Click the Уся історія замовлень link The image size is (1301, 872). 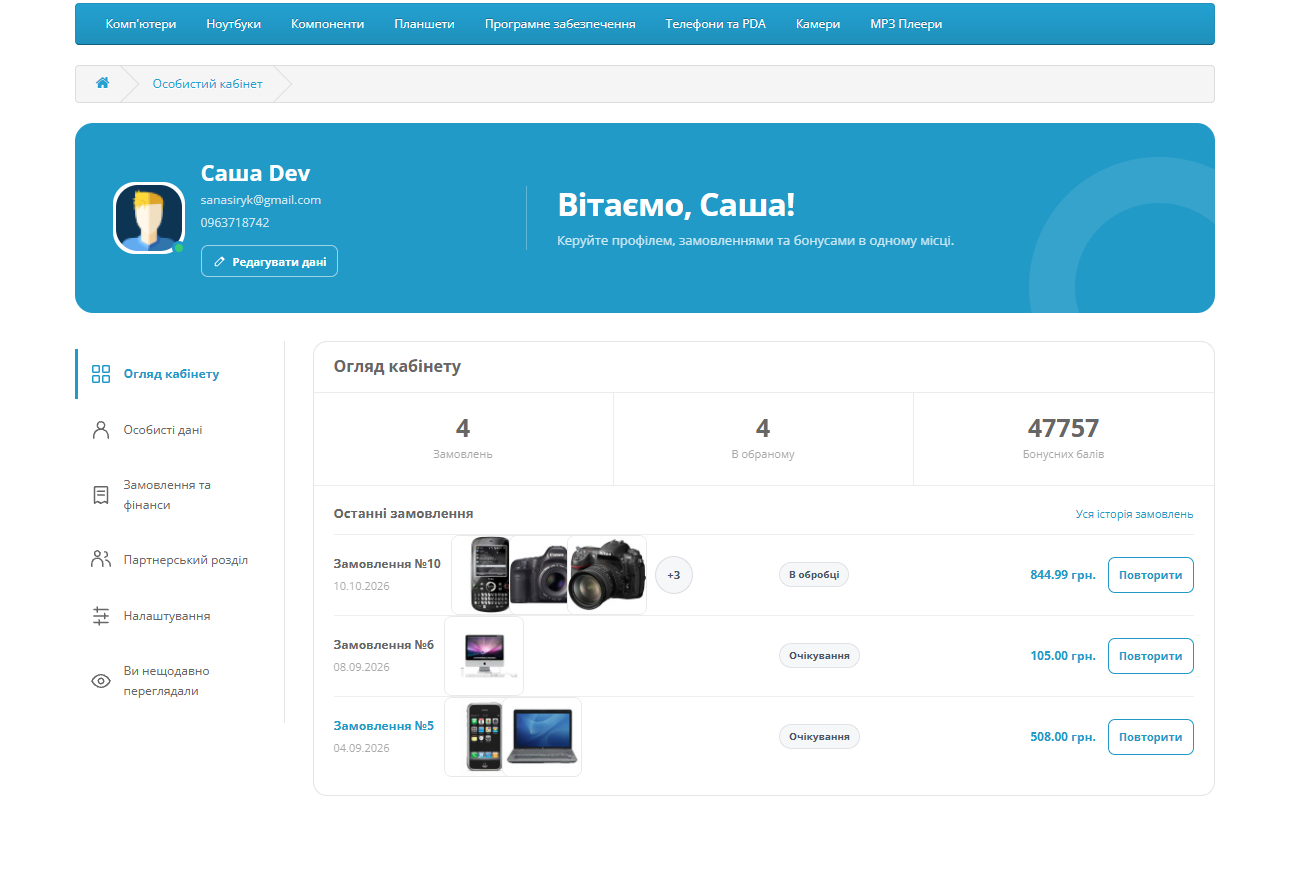(x=1134, y=514)
